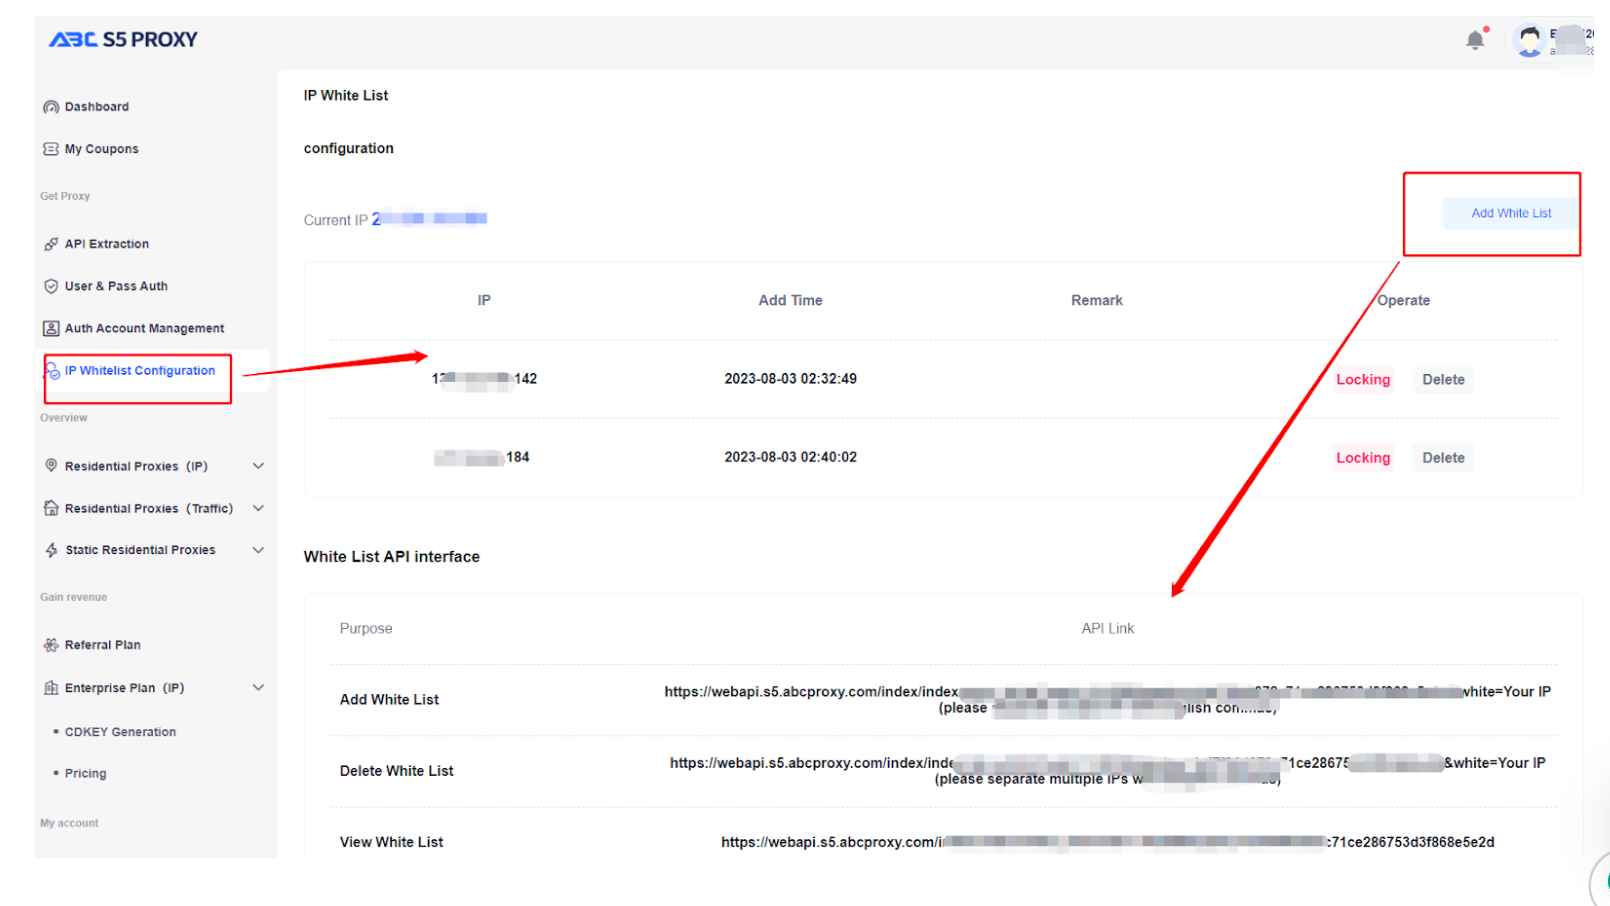Viewport: 1610px width, 906px height.
Task: Click the View White List API link
Action: [x=1107, y=842]
